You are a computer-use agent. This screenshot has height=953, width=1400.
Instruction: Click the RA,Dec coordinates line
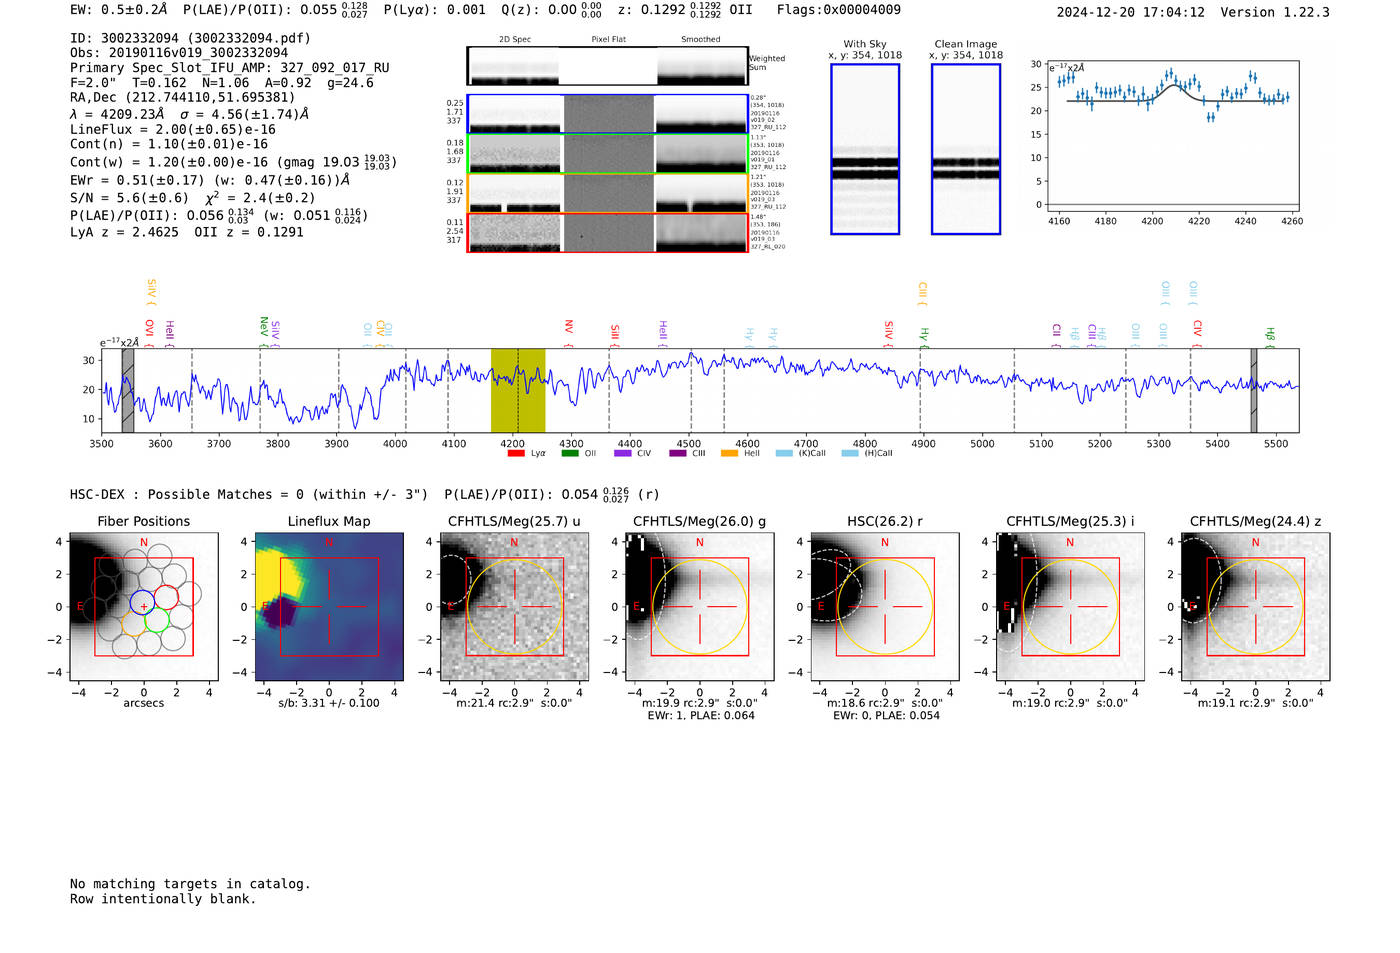[183, 98]
